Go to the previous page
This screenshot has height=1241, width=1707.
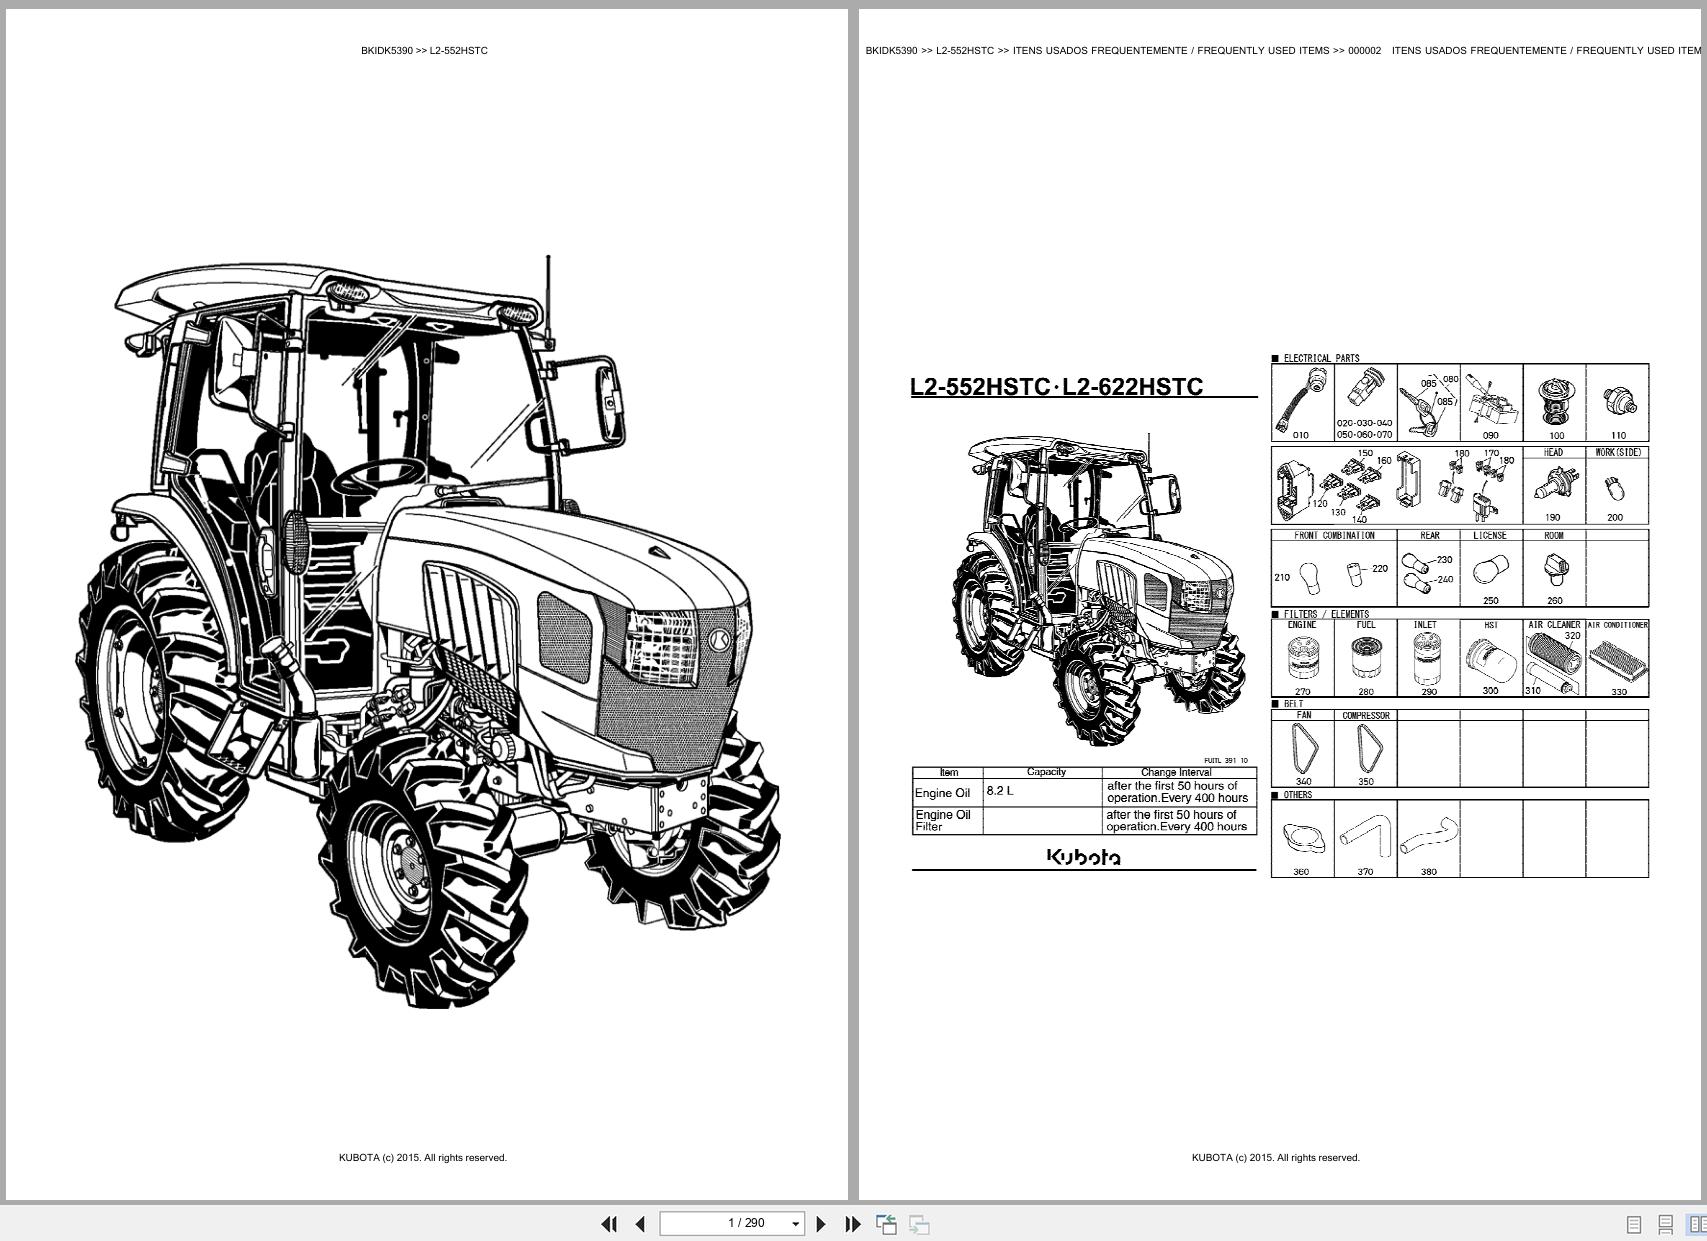pos(640,1224)
